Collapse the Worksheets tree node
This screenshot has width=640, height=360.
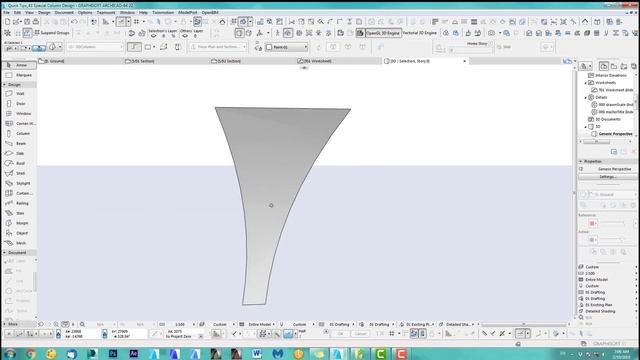586,83
